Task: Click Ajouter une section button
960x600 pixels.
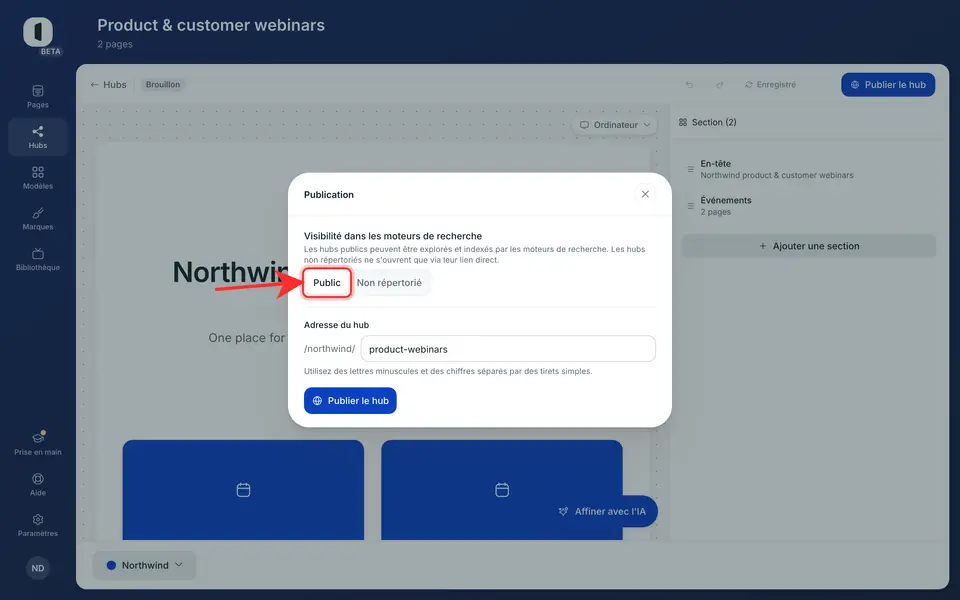Action: tap(809, 246)
